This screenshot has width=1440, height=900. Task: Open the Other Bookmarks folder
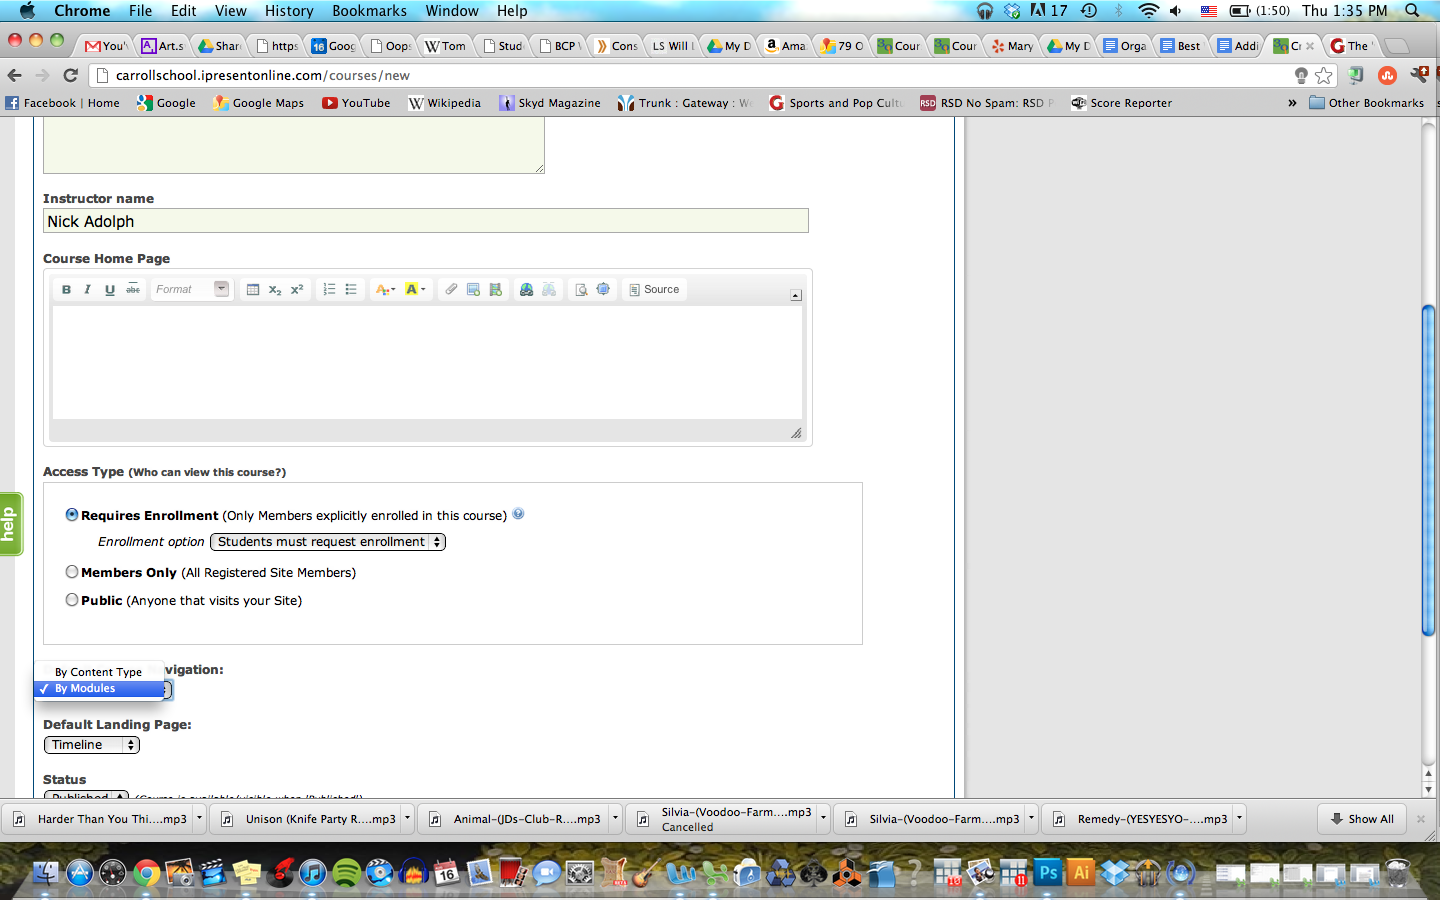tap(1366, 103)
